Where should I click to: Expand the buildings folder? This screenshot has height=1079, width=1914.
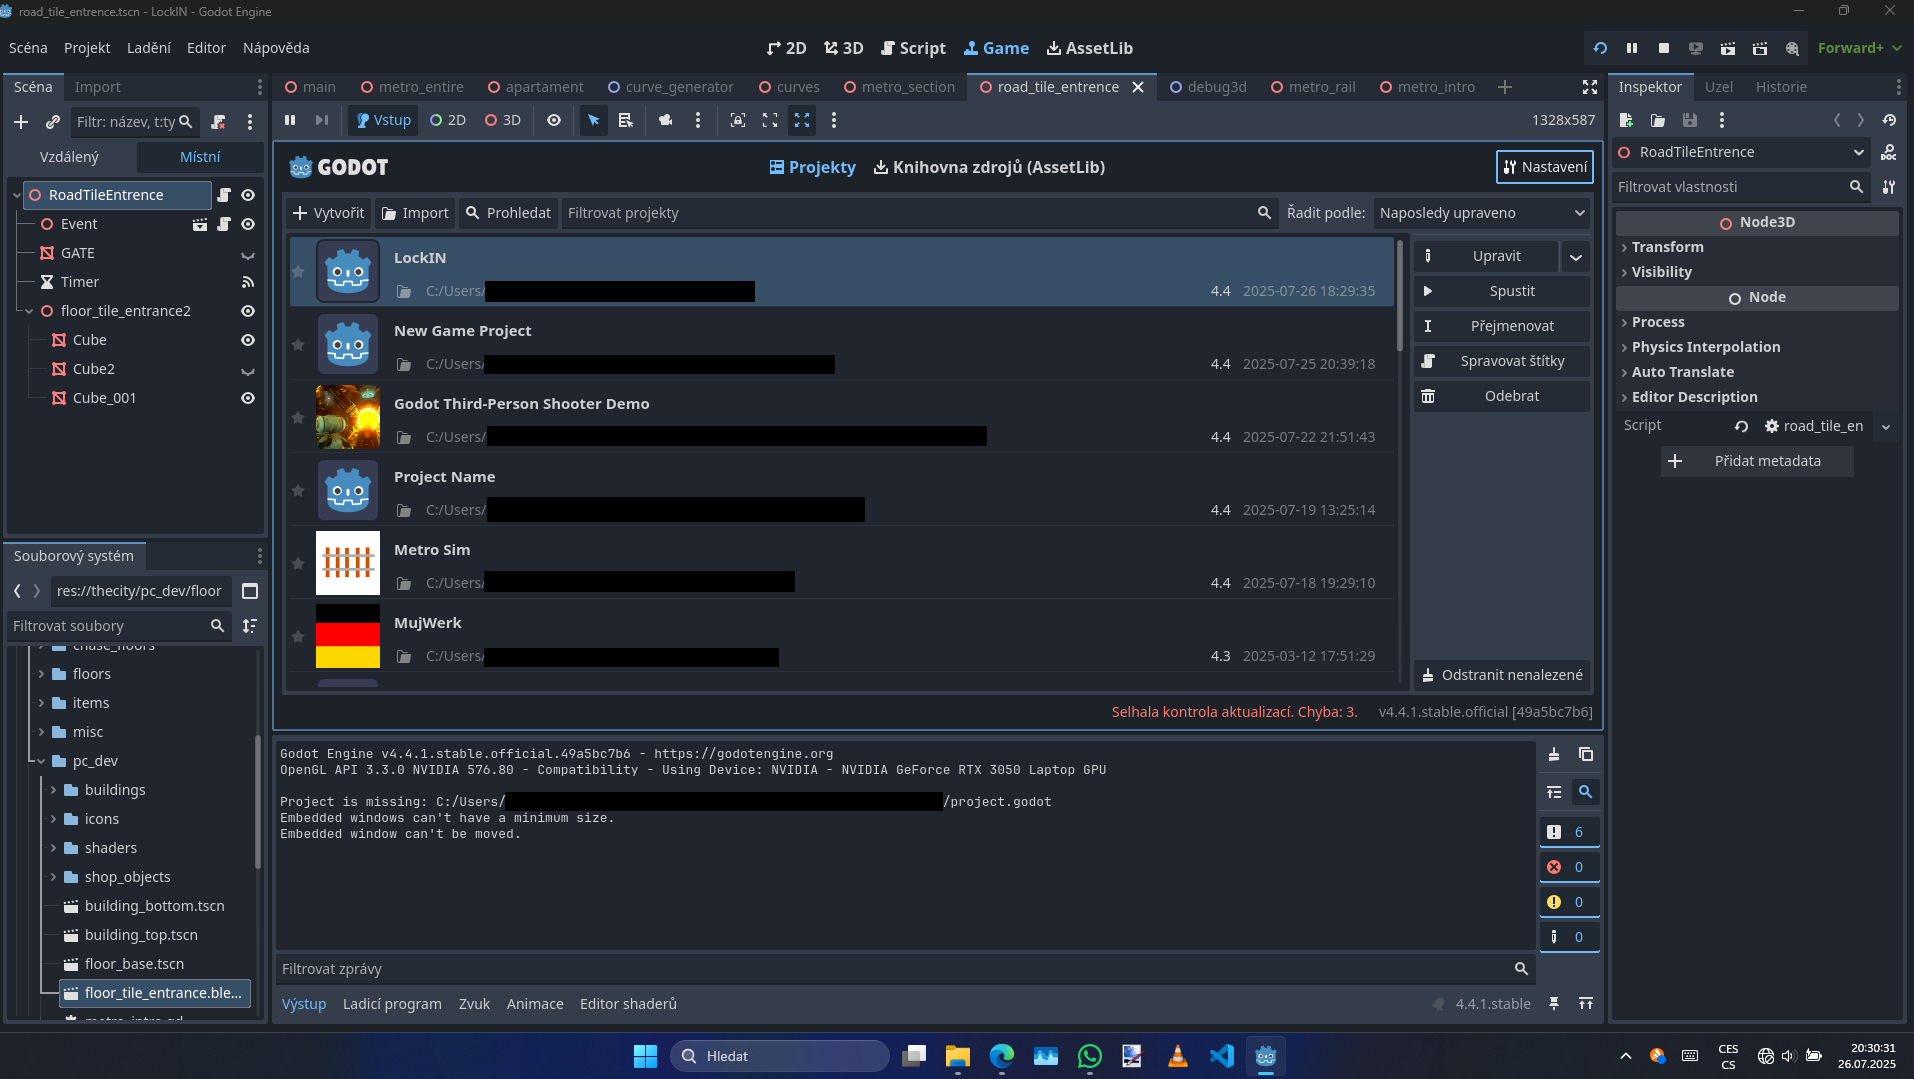53,790
